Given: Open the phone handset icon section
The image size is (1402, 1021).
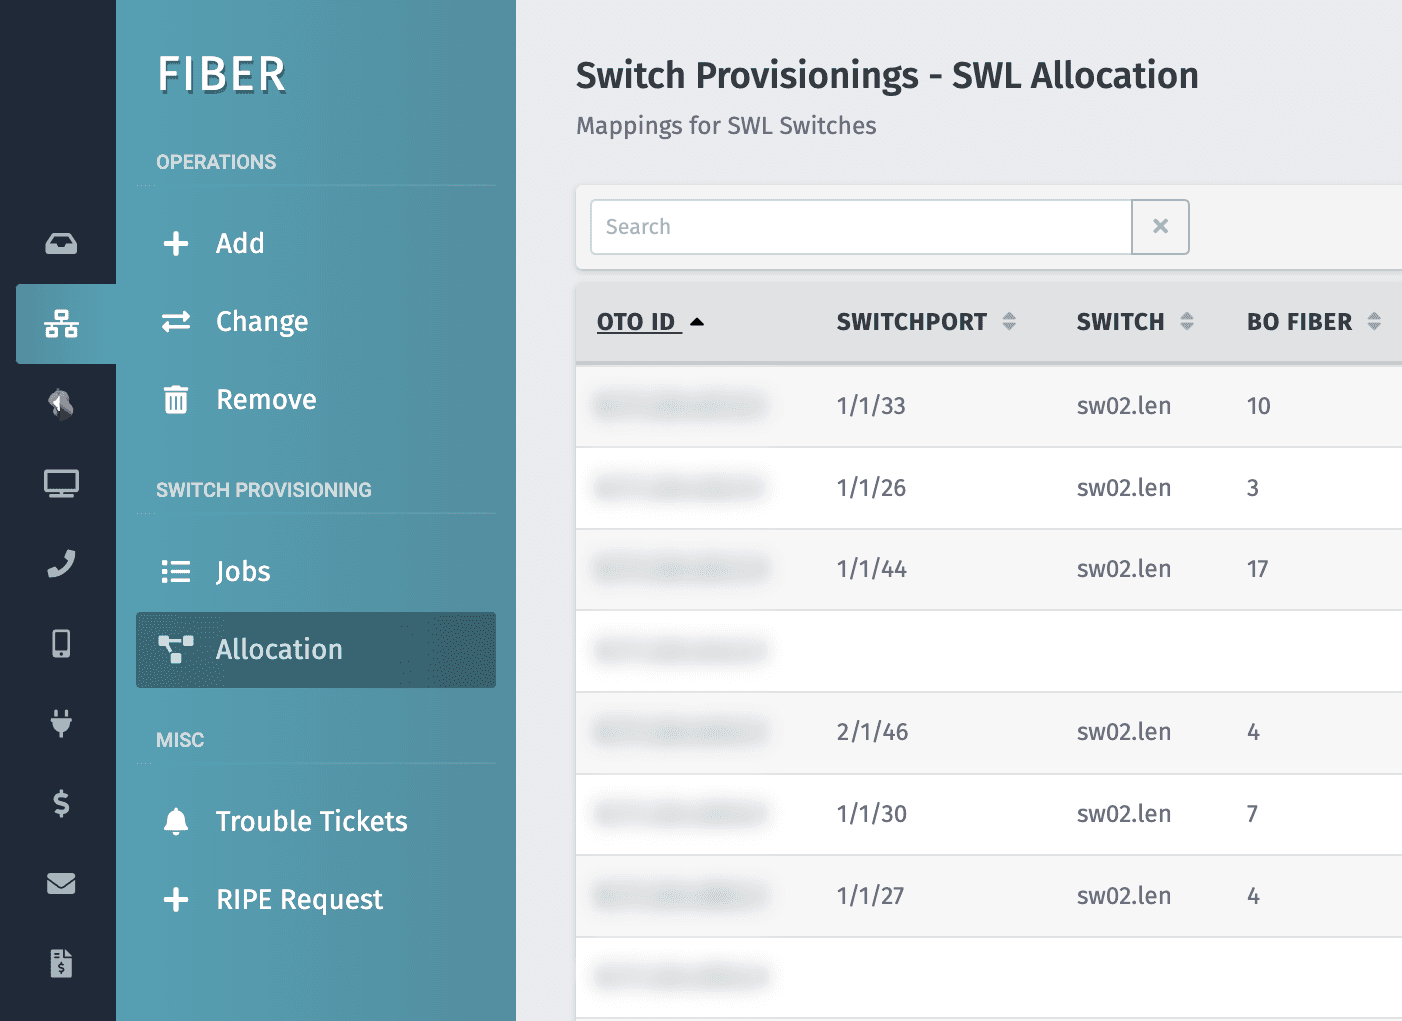Looking at the screenshot, I should (x=61, y=563).
